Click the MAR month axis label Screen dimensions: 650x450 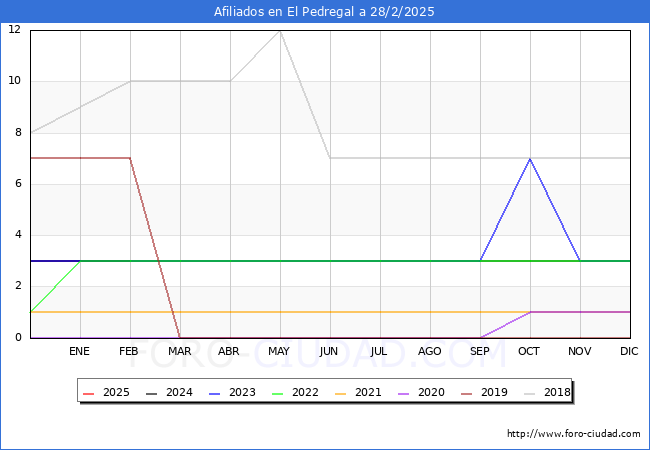pyautogui.click(x=179, y=351)
